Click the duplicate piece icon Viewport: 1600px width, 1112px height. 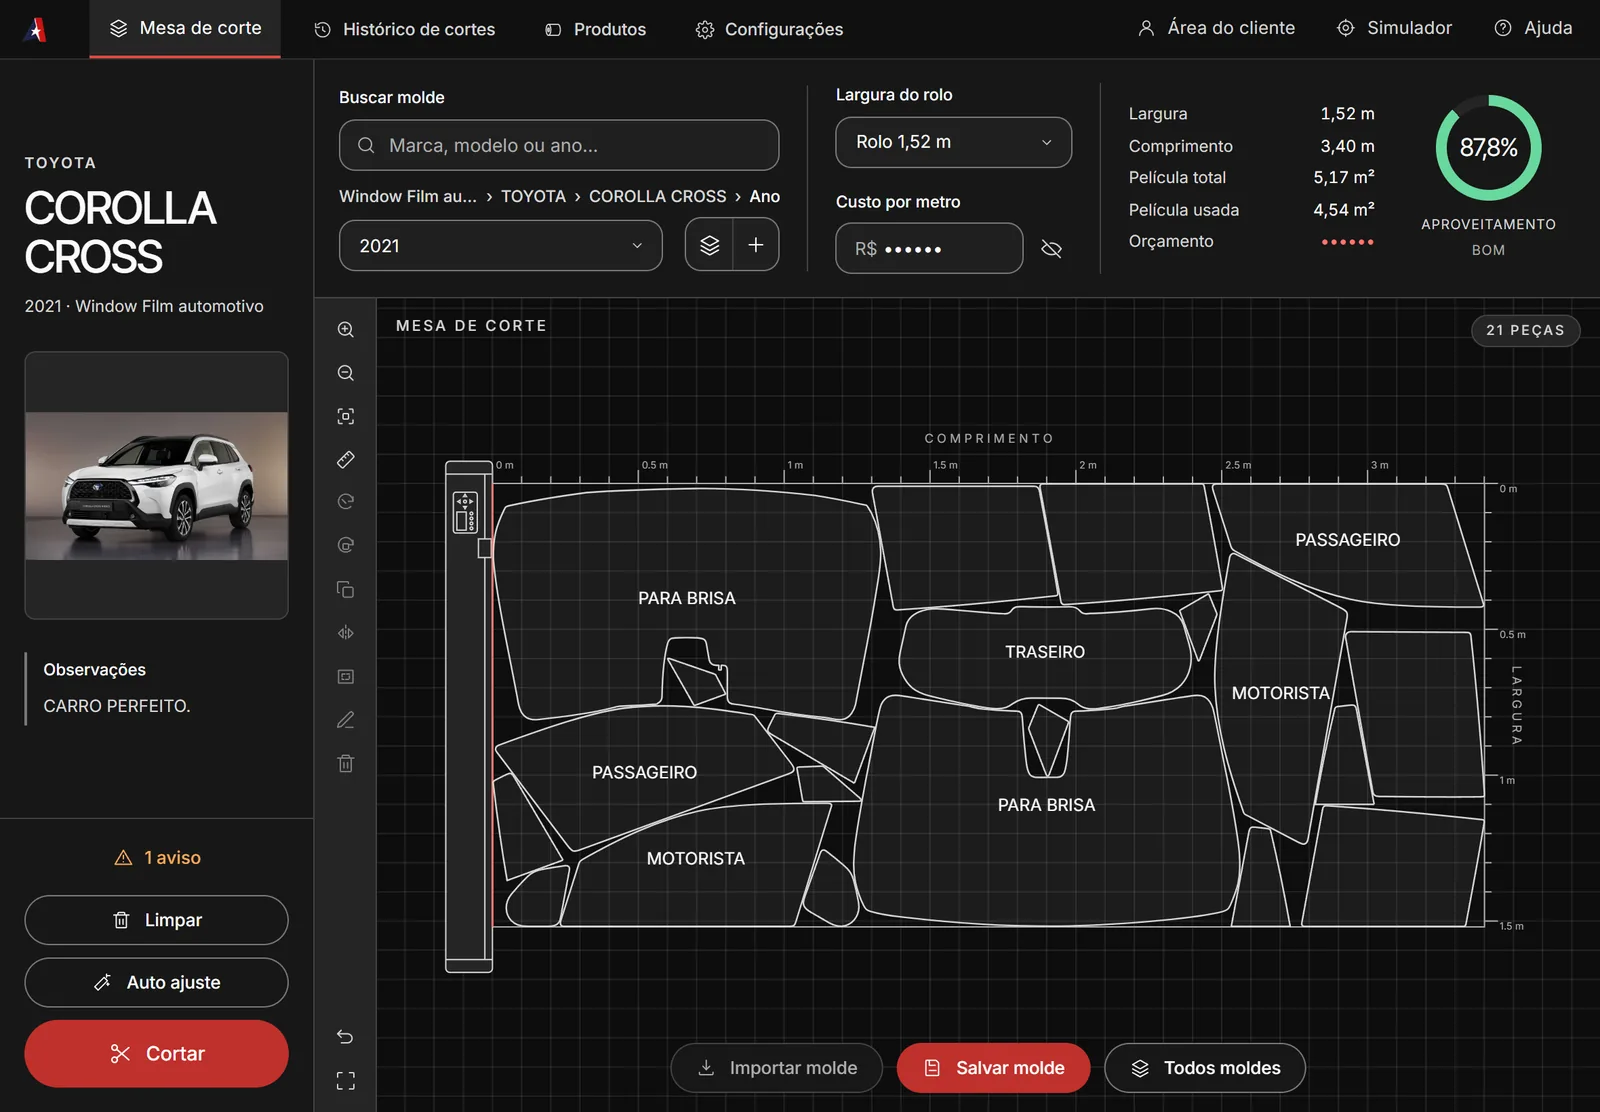346,590
